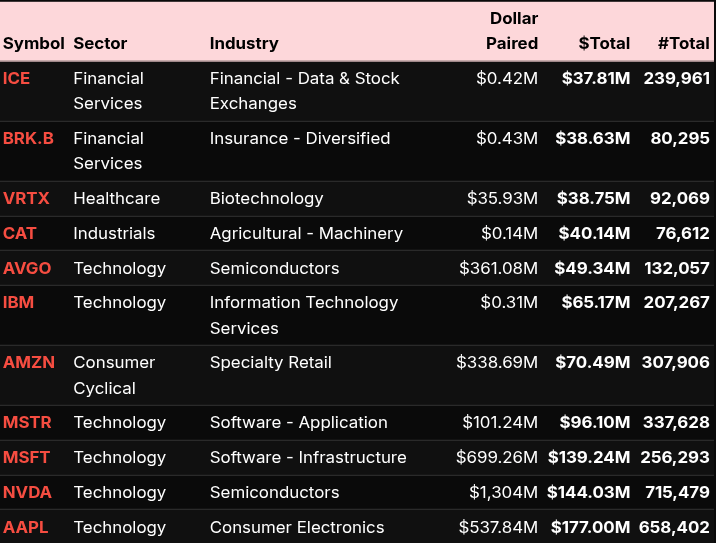The width and height of the screenshot is (716, 543).
Task: Open the MSFT symbol link
Action: 26,457
